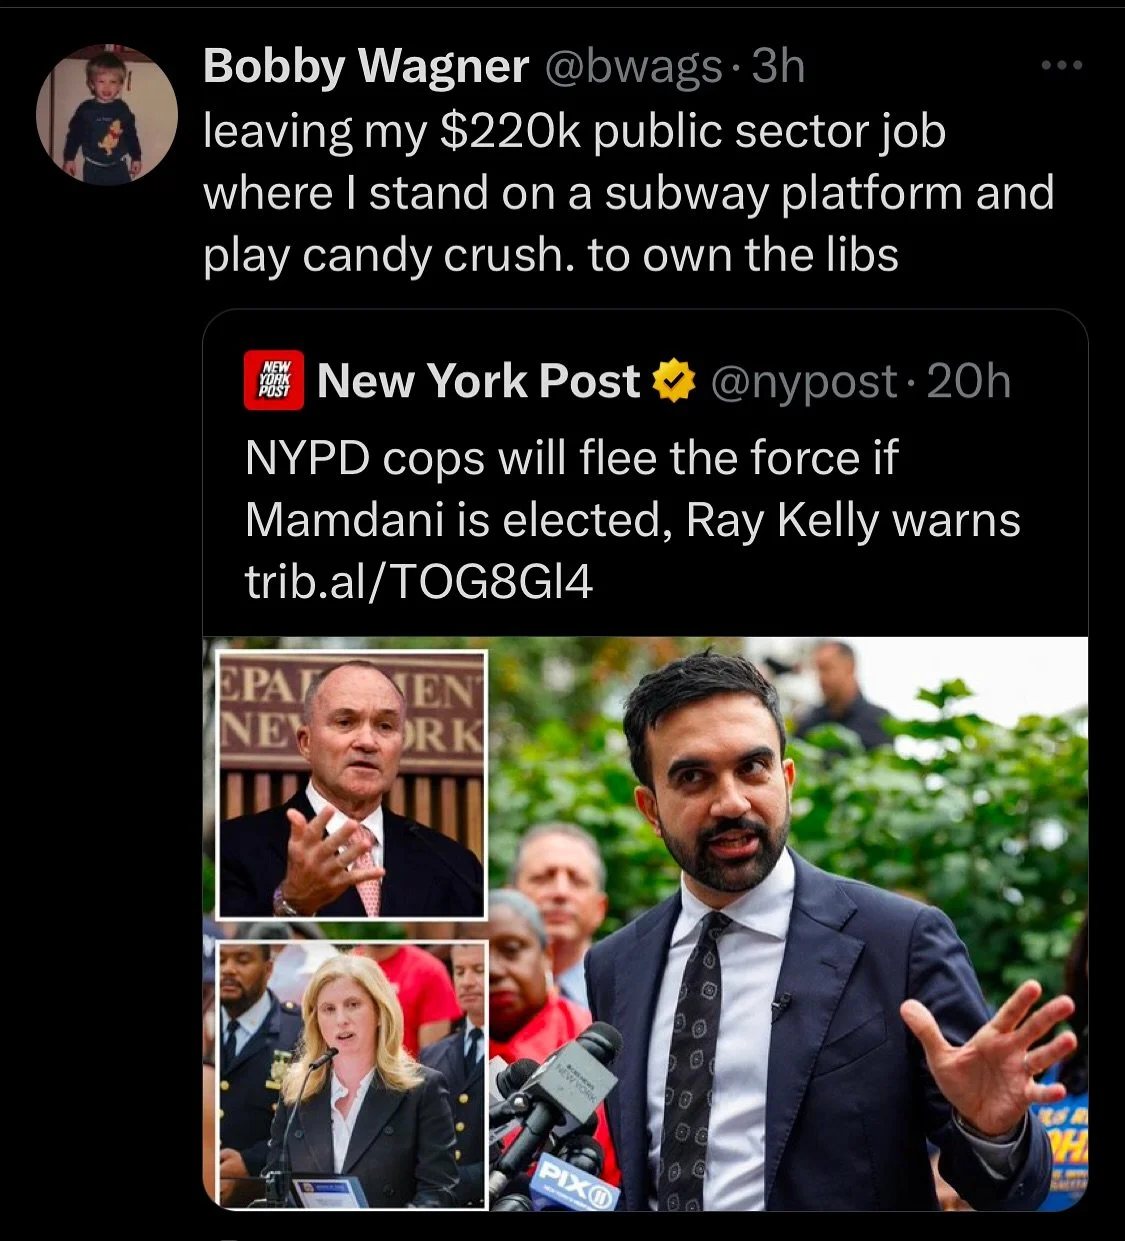Open the @nypost handle
The image size is (1125, 1241).
click(x=803, y=382)
